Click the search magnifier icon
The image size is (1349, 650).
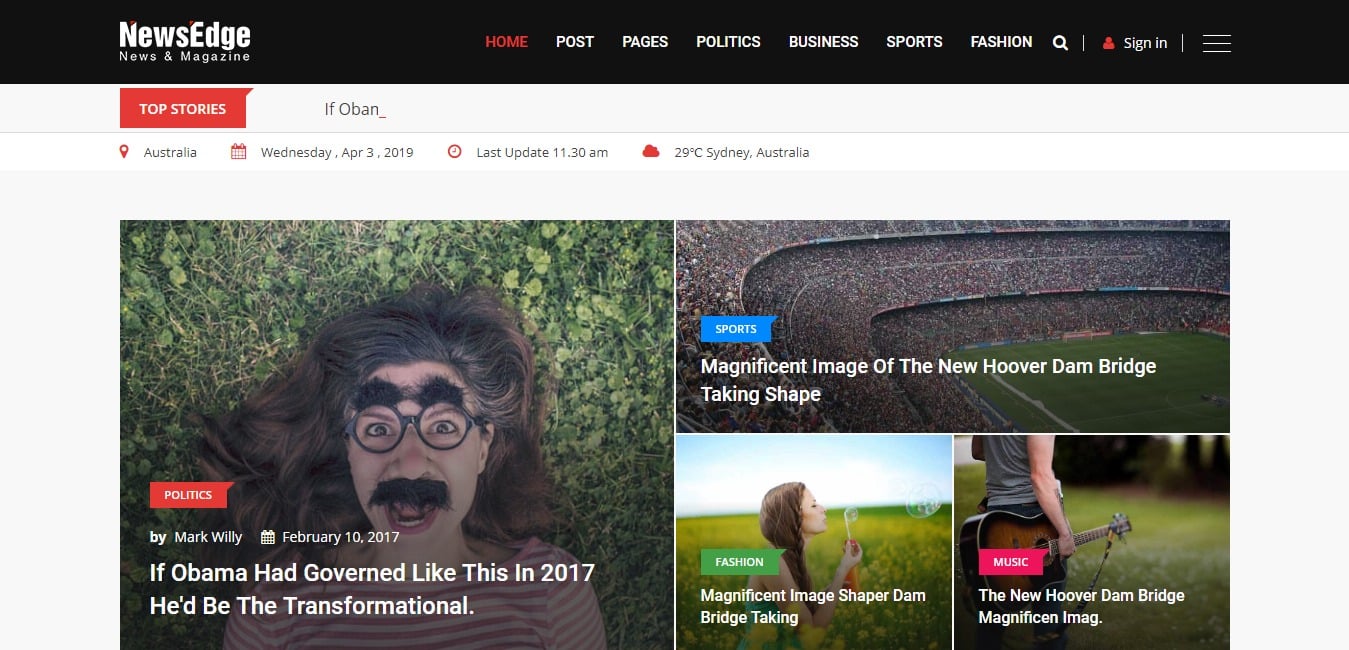pos(1060,43)
